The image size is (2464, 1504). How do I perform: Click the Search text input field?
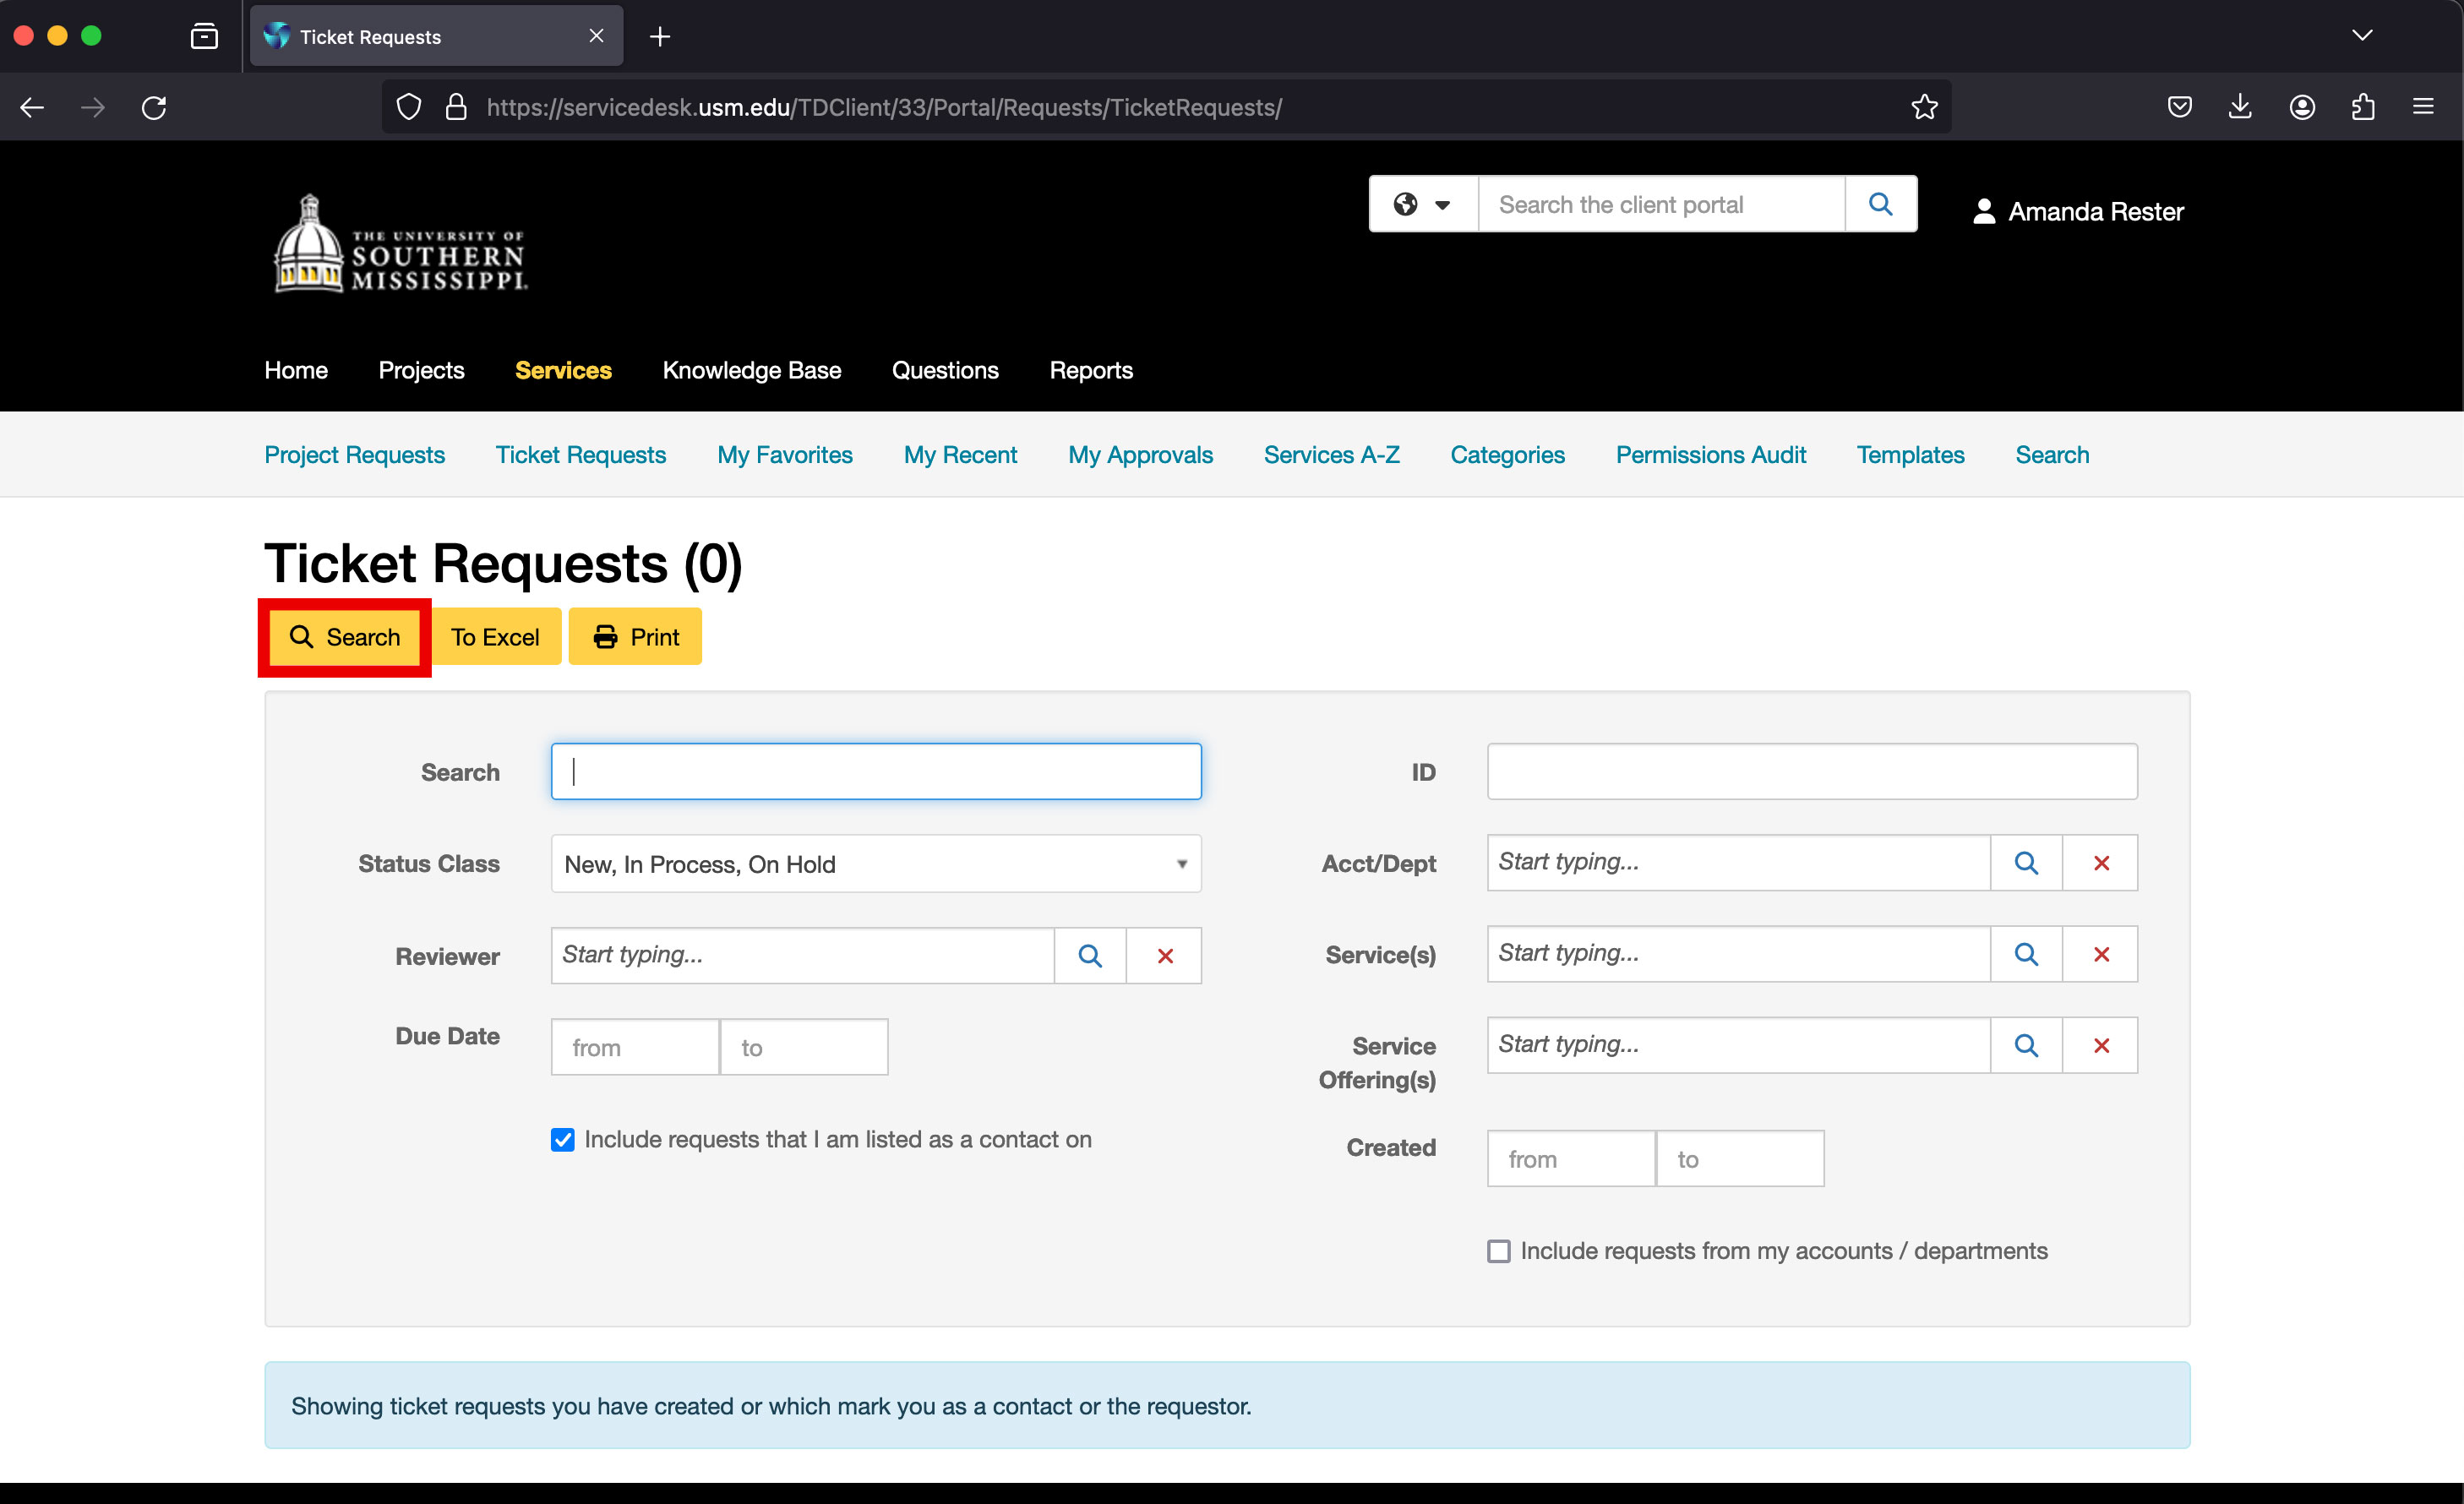click(x=875, y=771)
